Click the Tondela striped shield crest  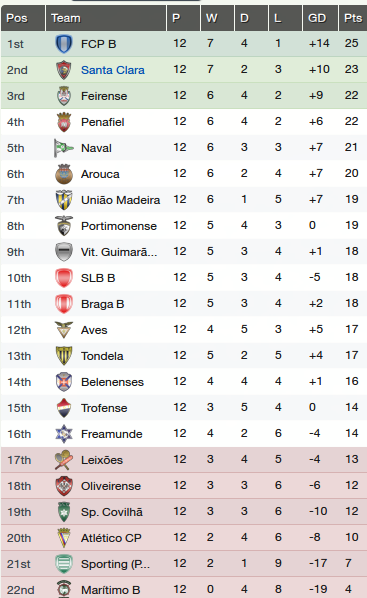tap(64, 356)
